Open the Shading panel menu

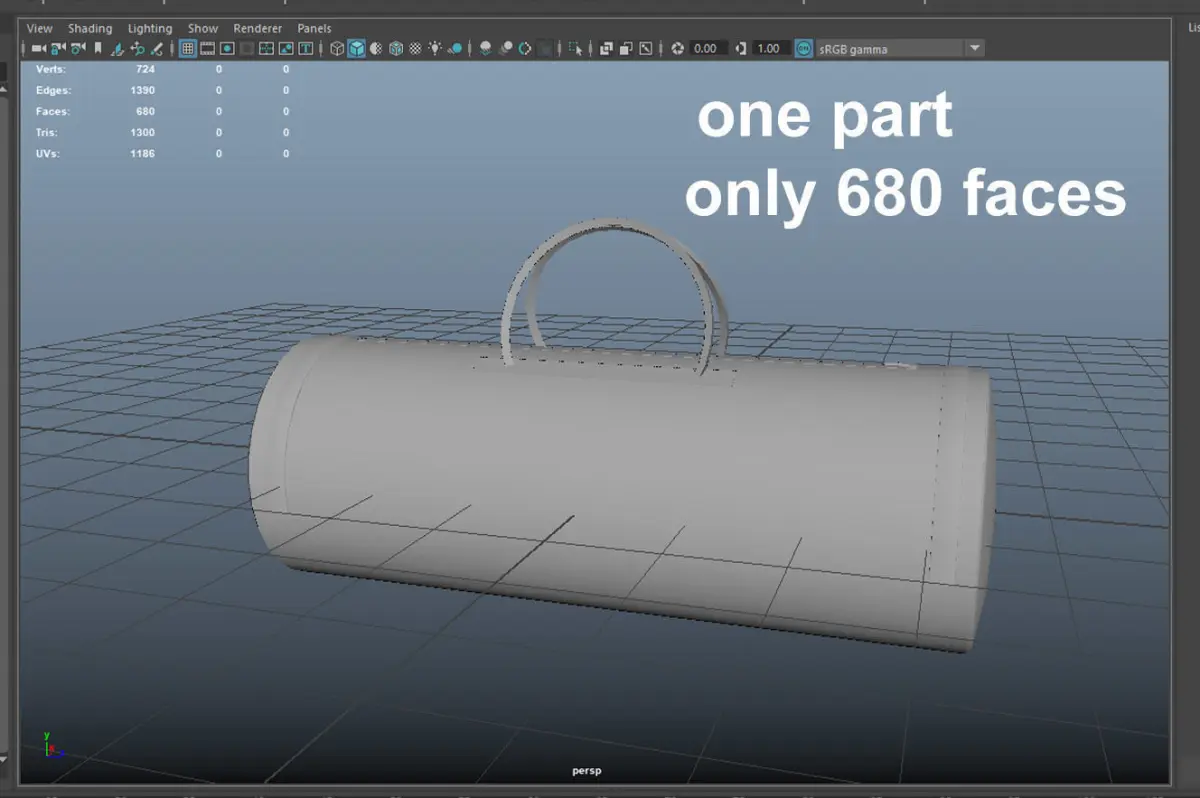tap(90, 28)
